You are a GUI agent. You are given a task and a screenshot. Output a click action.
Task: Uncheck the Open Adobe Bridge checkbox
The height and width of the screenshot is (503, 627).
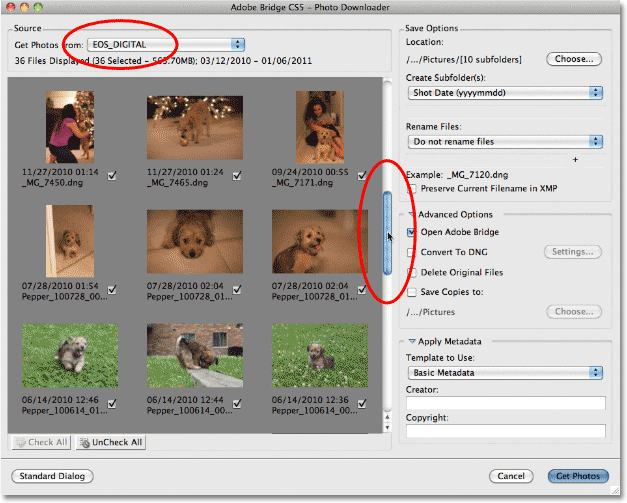[x=411, y=232]
